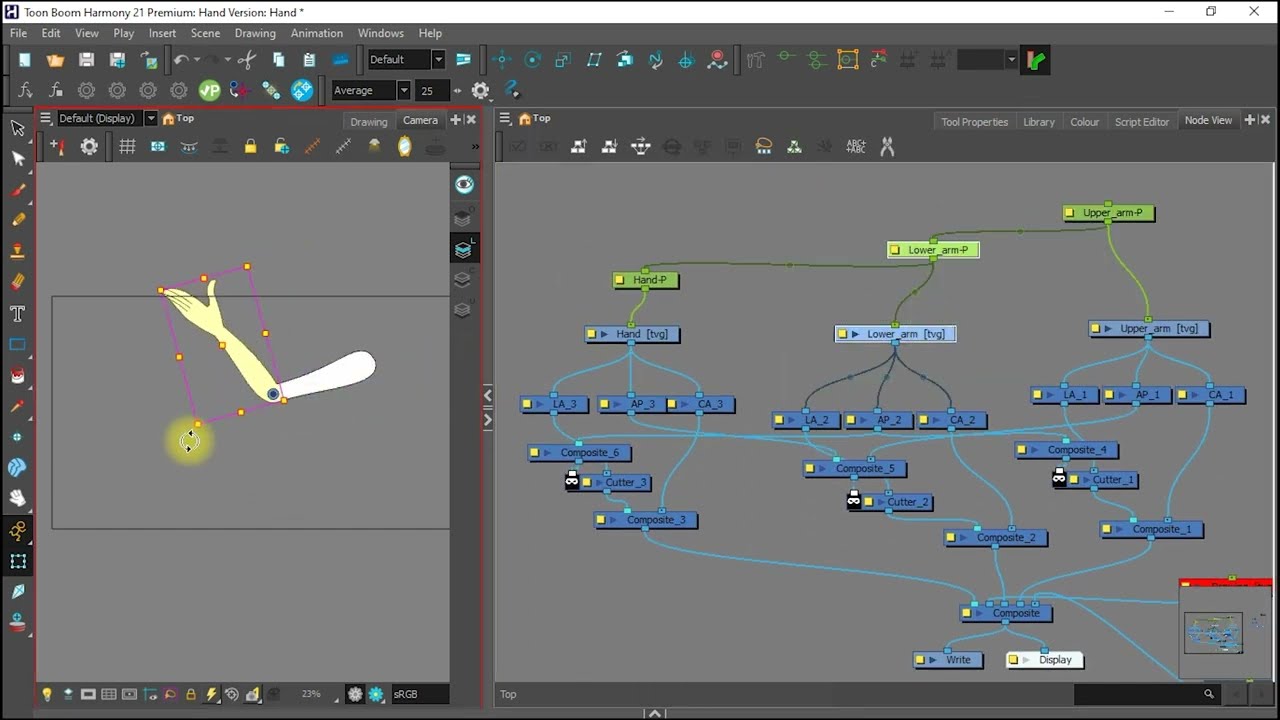Open the Average dropdown in toolbar
This screenshot has width=1280, height=720.
click(x=370, y=90)
